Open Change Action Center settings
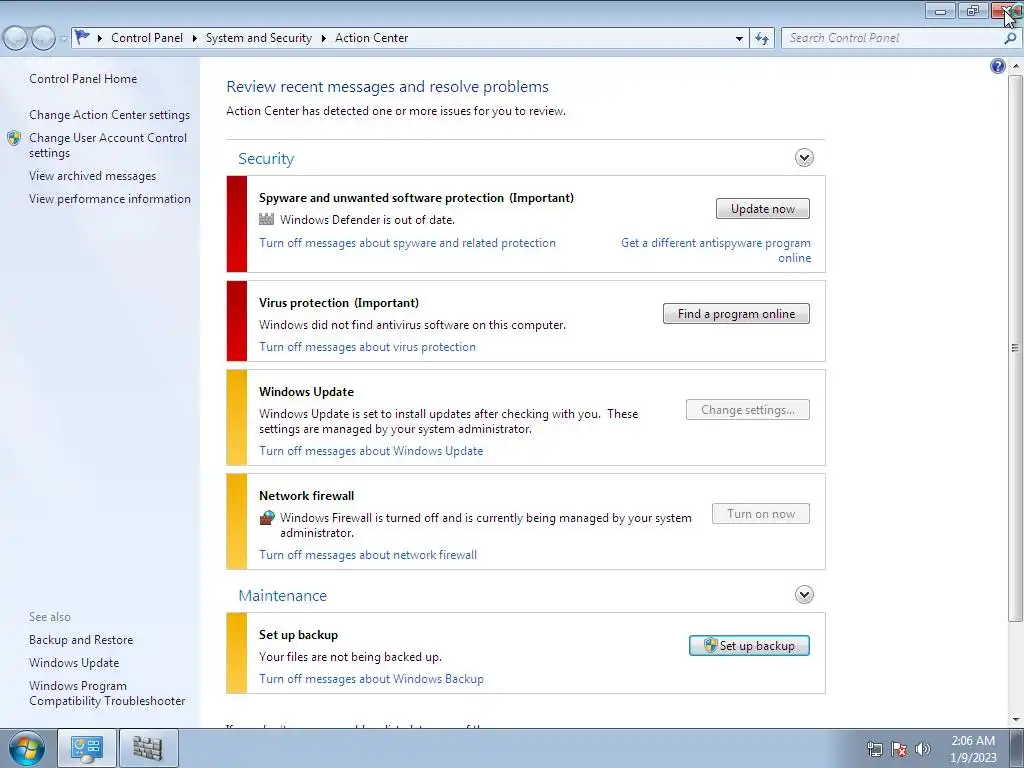 110,115
